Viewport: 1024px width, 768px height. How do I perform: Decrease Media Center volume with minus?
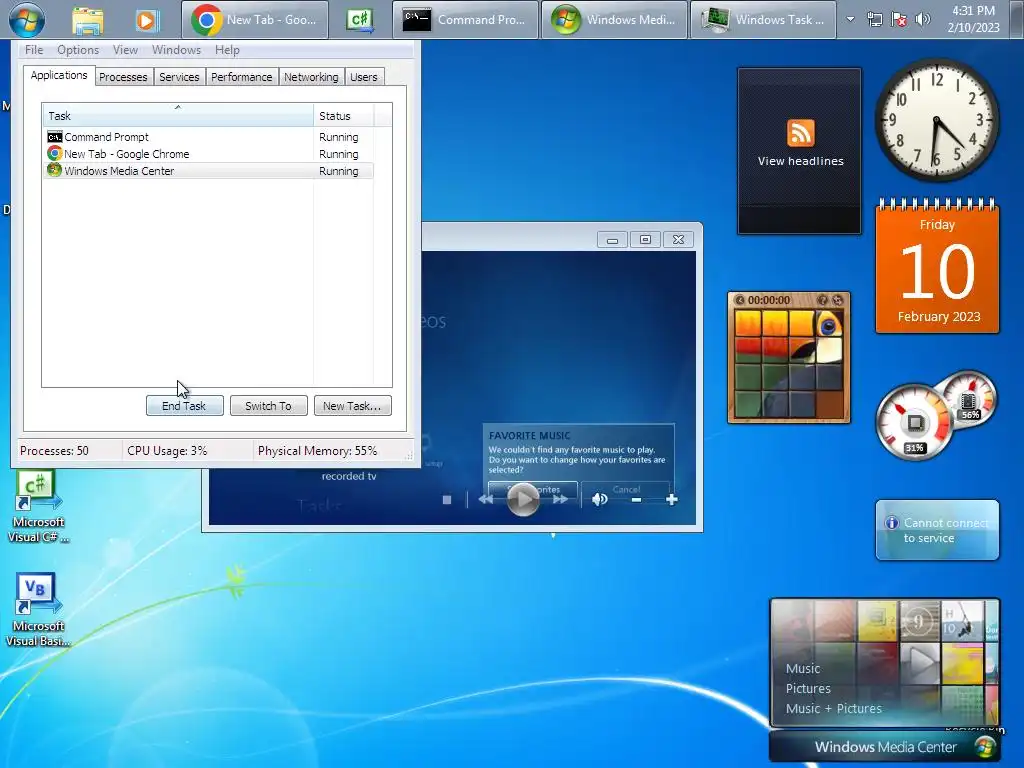pos(636,500)
